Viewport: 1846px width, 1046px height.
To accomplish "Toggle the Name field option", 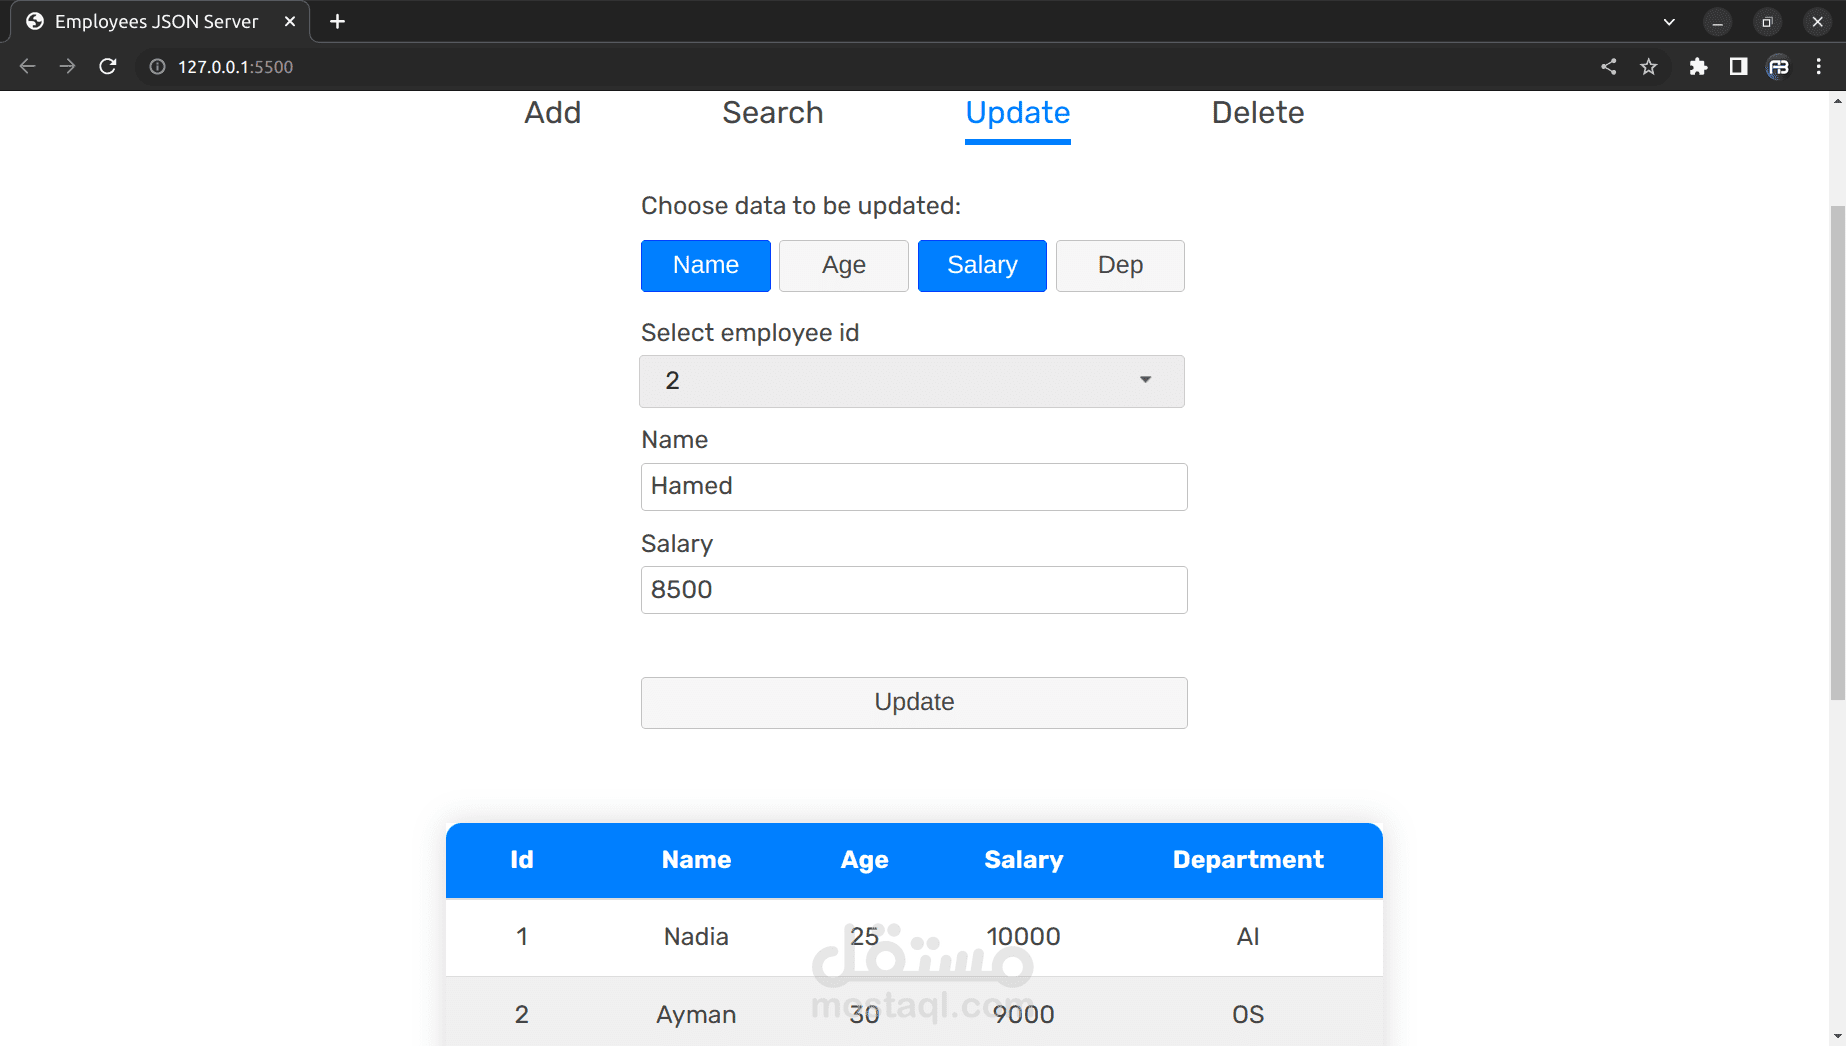I will (706, 266).
